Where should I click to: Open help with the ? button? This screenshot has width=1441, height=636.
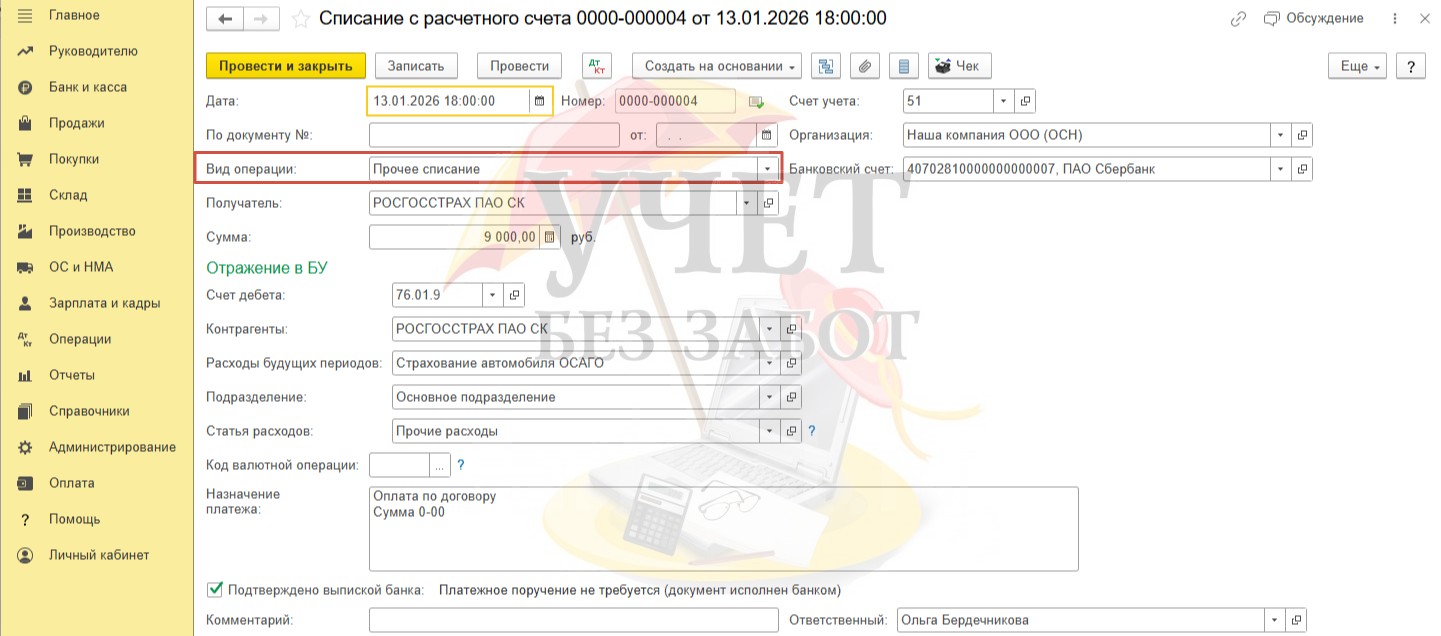tap(1410, 66)
